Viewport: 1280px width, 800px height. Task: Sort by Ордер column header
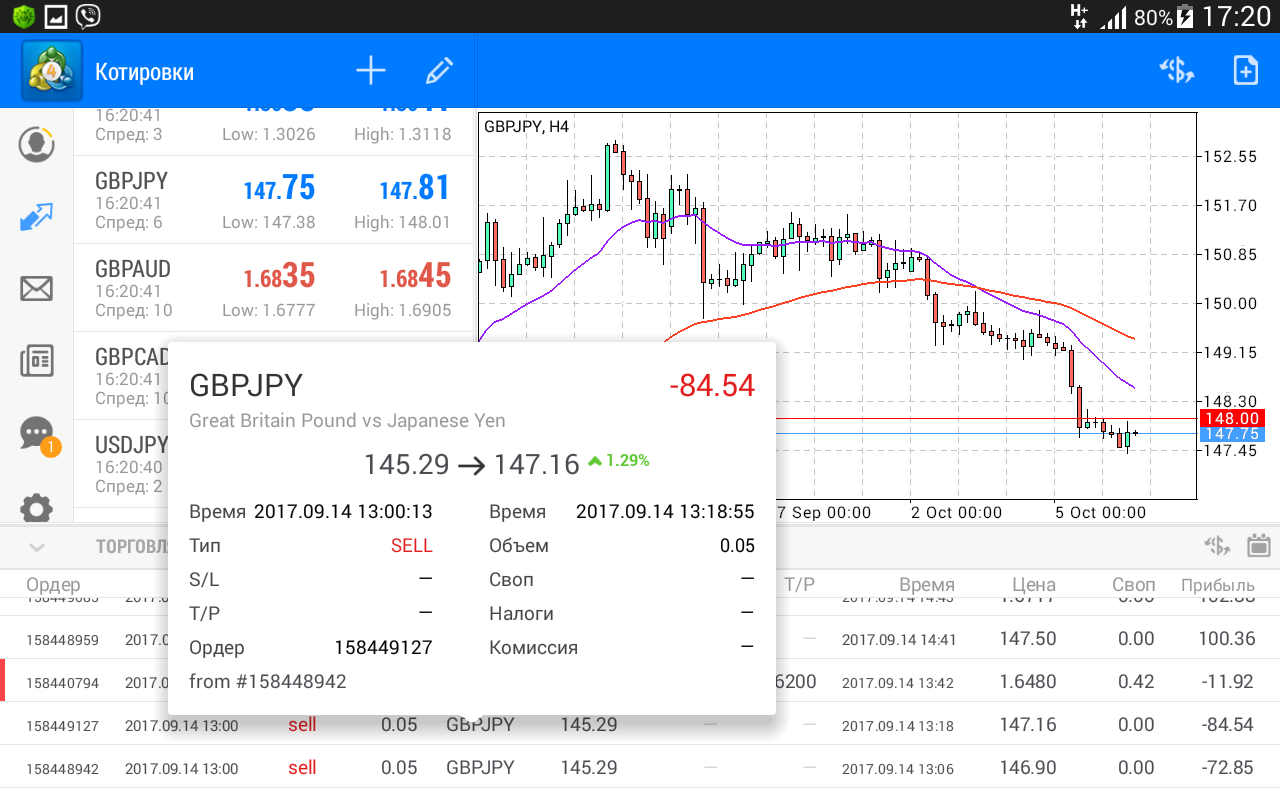(53, 585)
